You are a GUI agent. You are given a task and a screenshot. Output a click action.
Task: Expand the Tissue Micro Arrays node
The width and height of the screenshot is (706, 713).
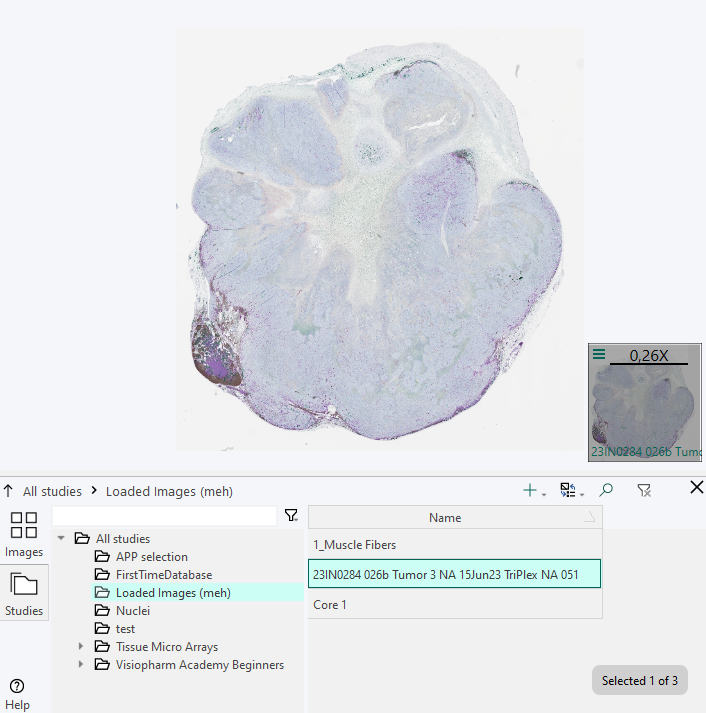80,646
